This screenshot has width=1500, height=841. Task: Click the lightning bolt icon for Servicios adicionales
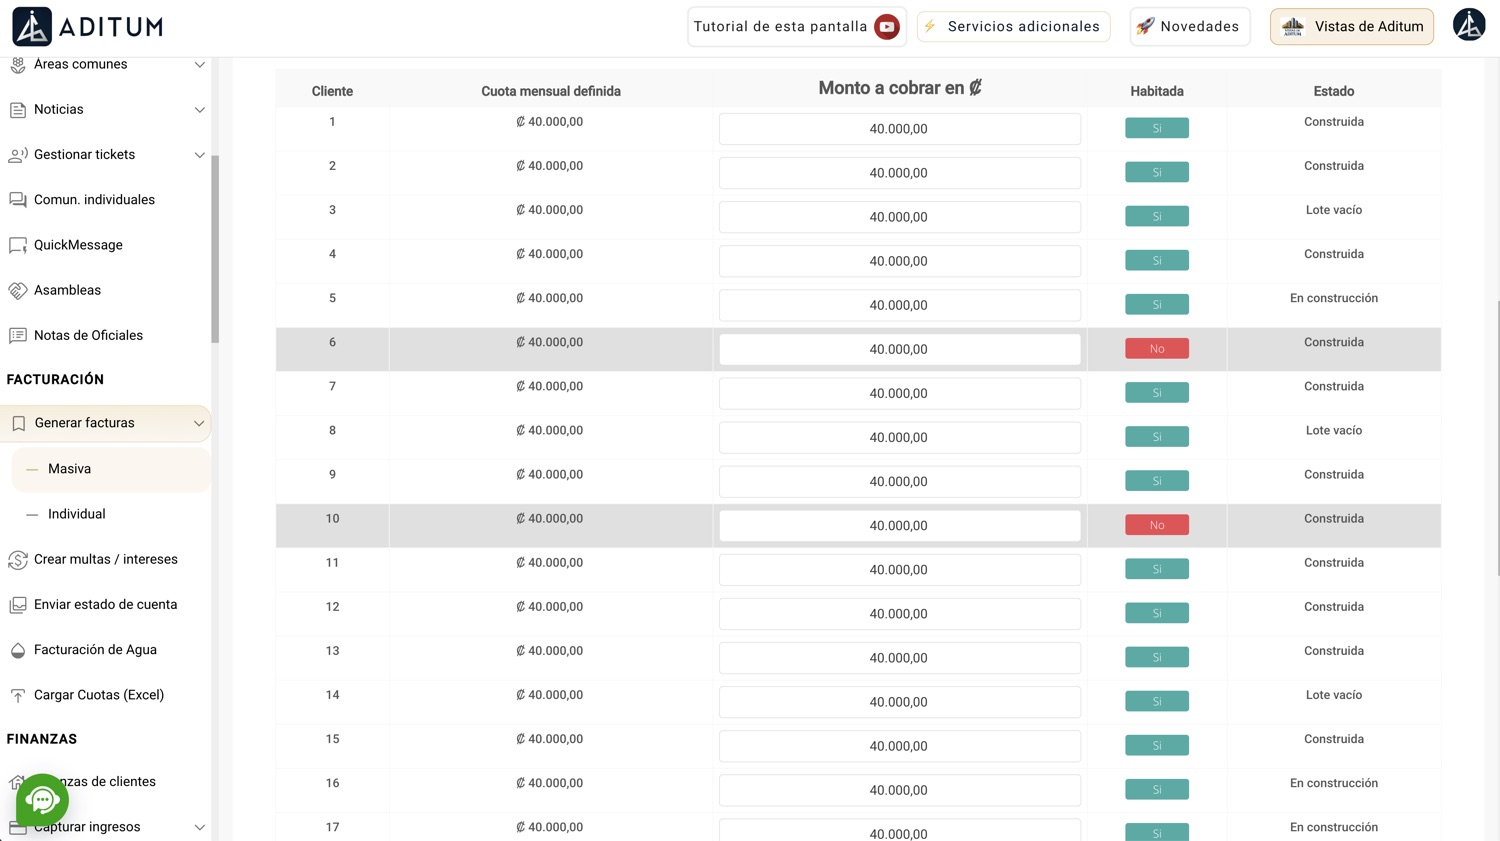pyautogui.click(x=930, y=26)
